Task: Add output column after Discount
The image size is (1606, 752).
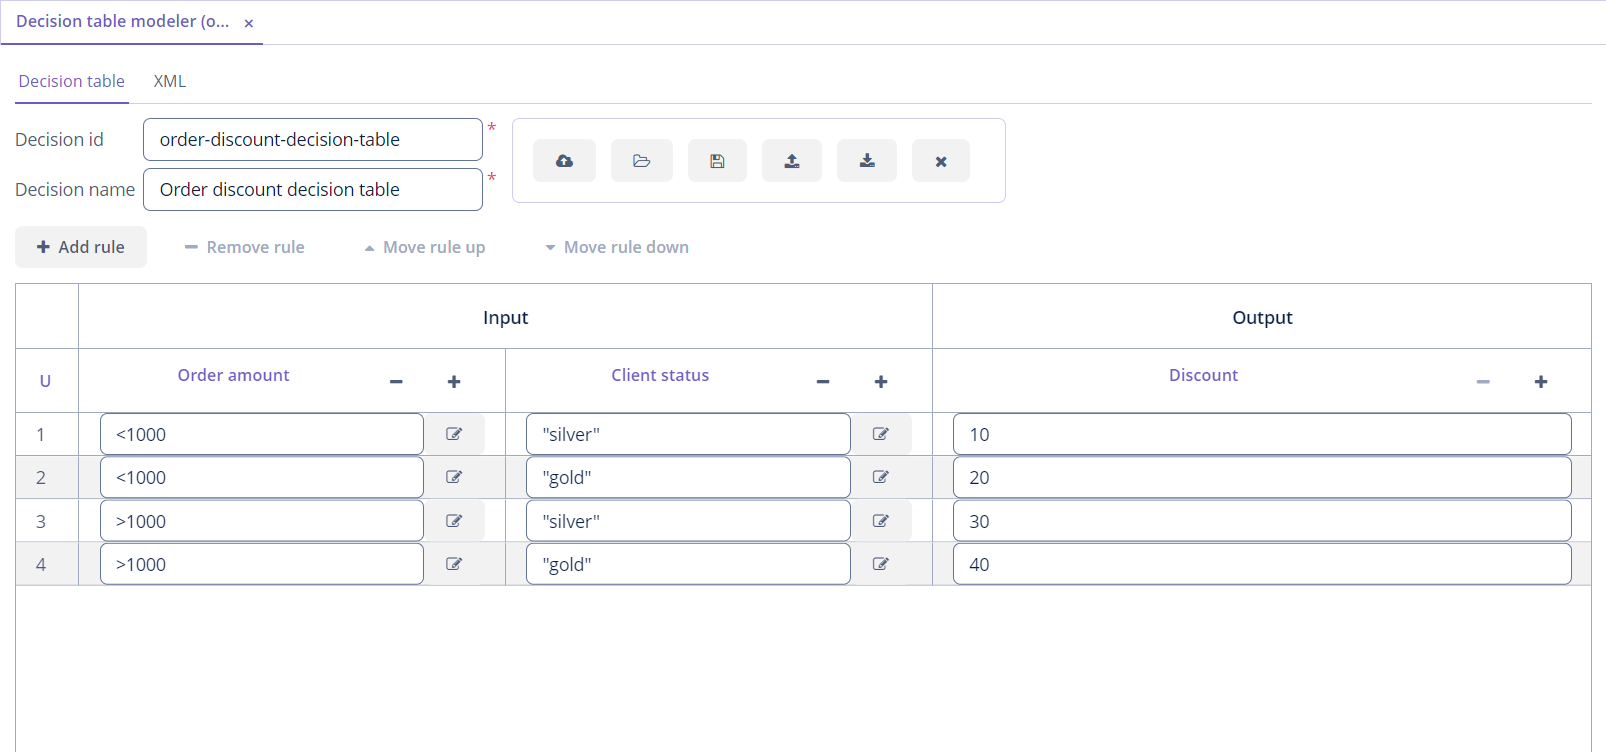Action: pyautogui.click(x=1541, y=382)
